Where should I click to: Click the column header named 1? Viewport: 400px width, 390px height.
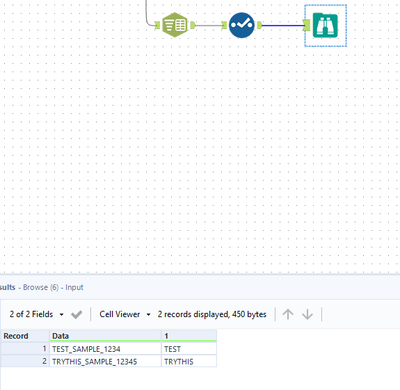tap(189, 336)
